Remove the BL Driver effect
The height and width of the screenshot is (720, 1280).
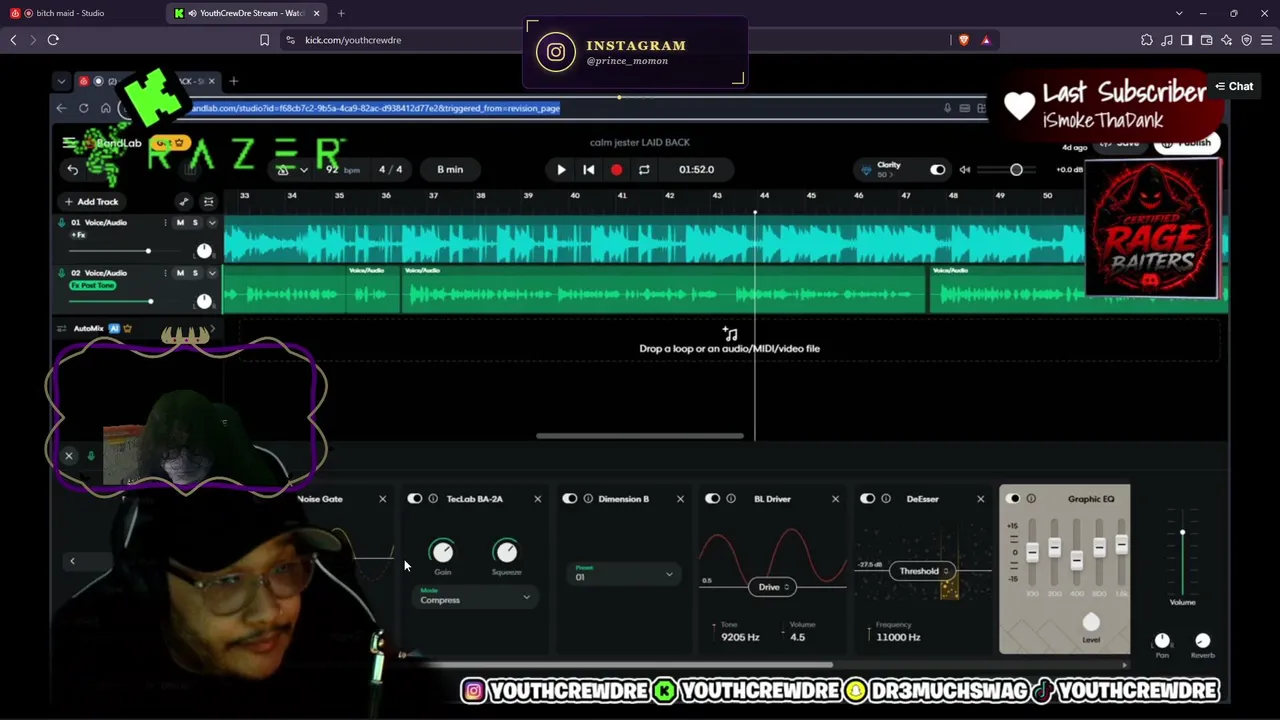(835, 499)
